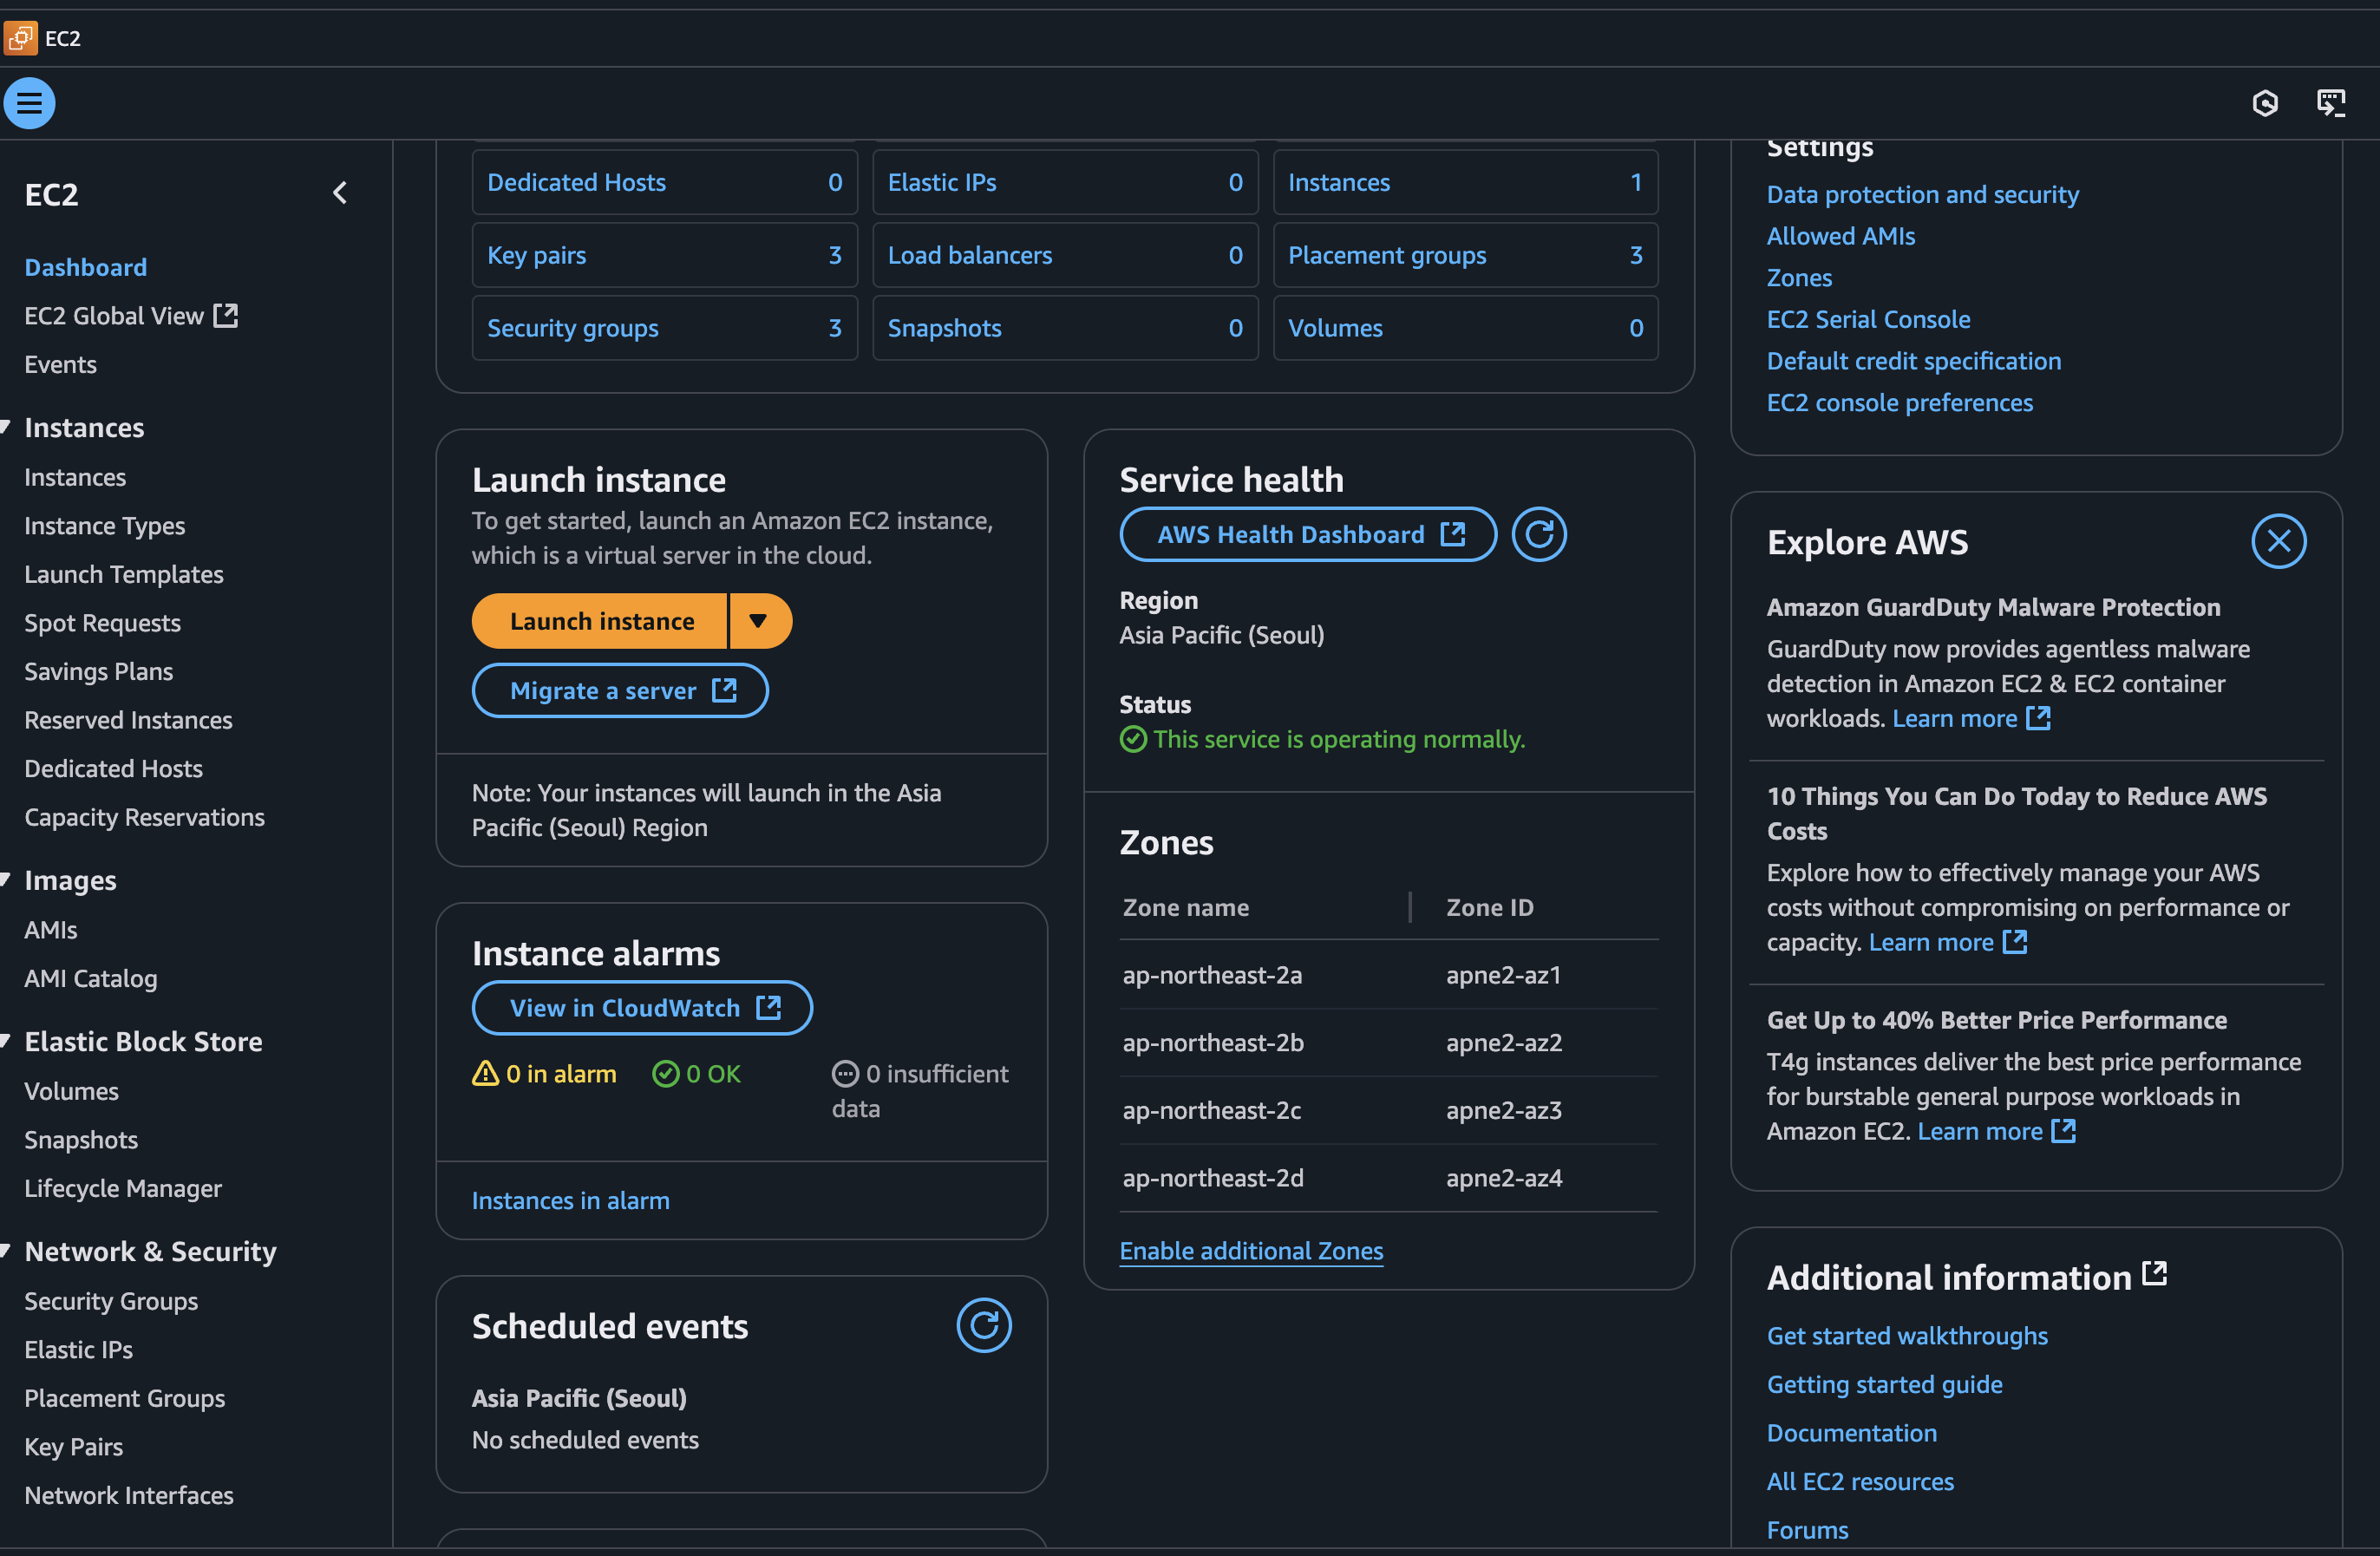This screenshot has height=1556, width=2380.
Task: Open the Security groups resource tile
Action: 664,328
